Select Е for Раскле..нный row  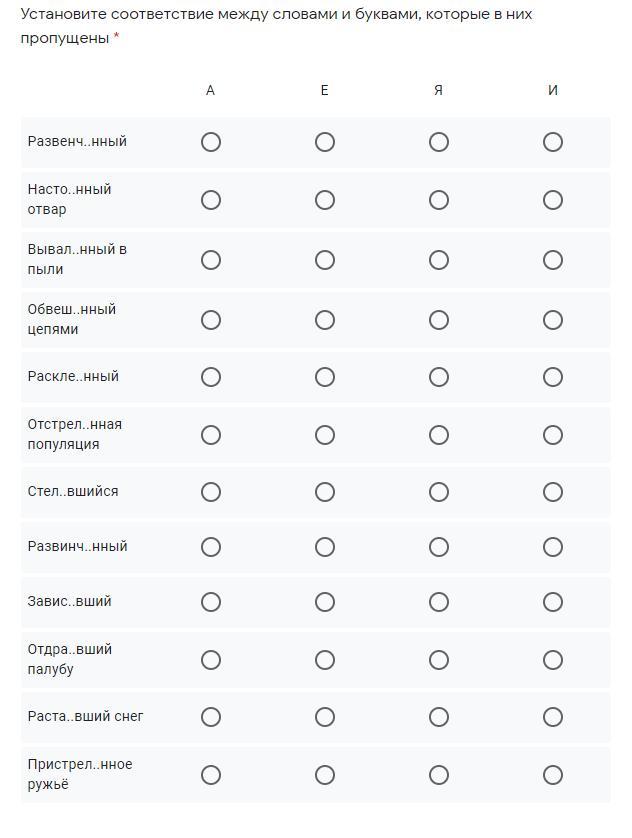point(325,377)
